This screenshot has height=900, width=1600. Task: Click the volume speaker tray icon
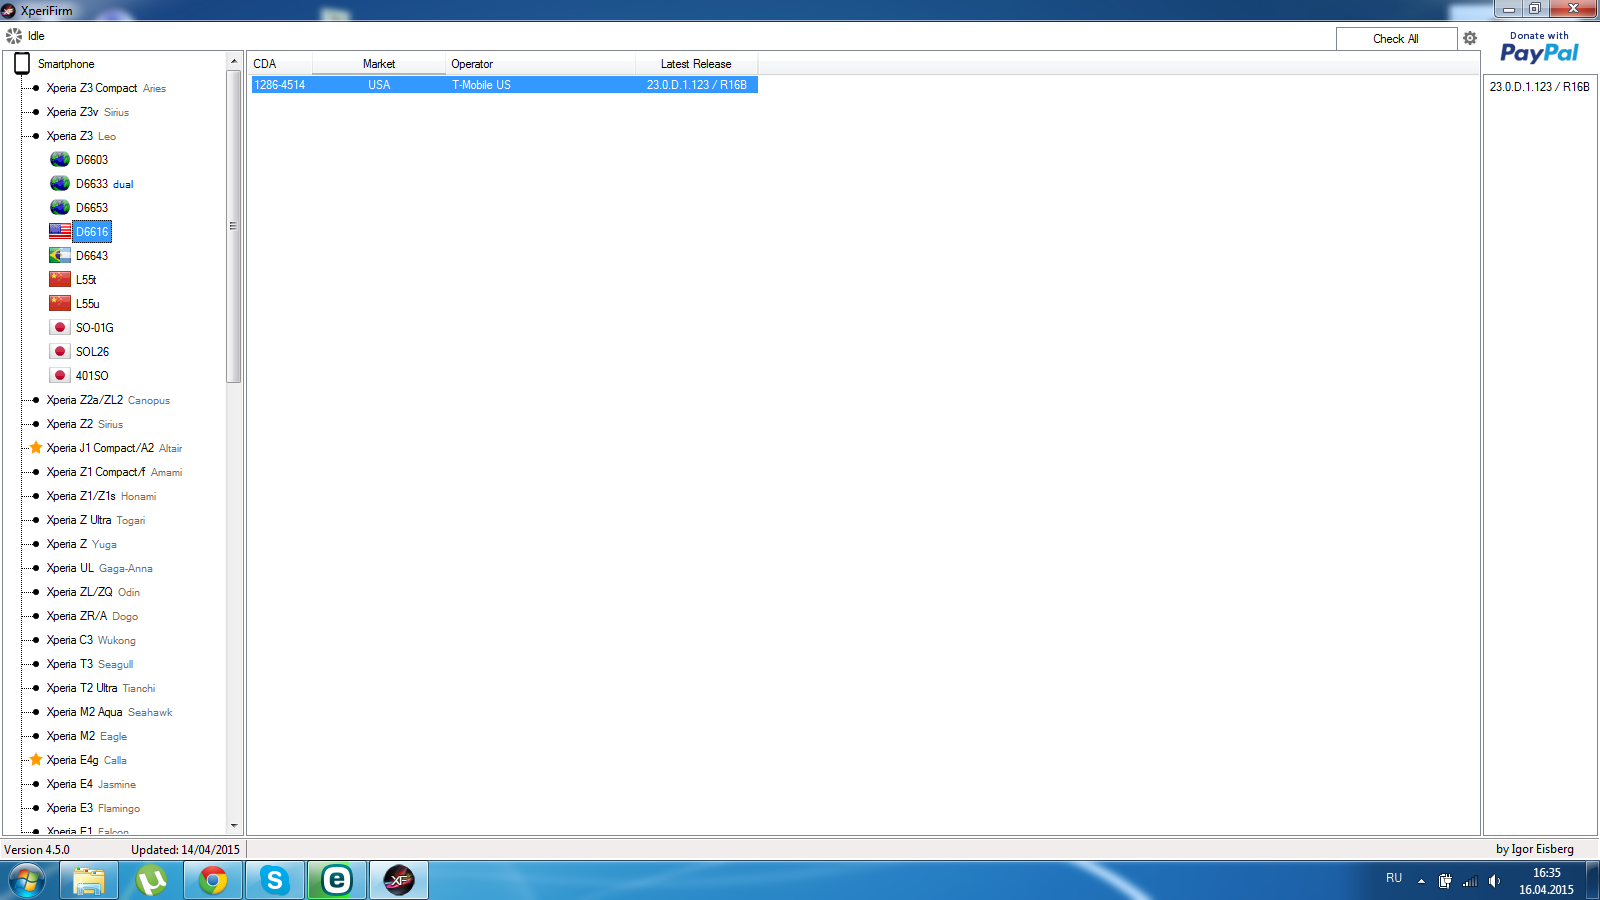[x=1494, y=881]
